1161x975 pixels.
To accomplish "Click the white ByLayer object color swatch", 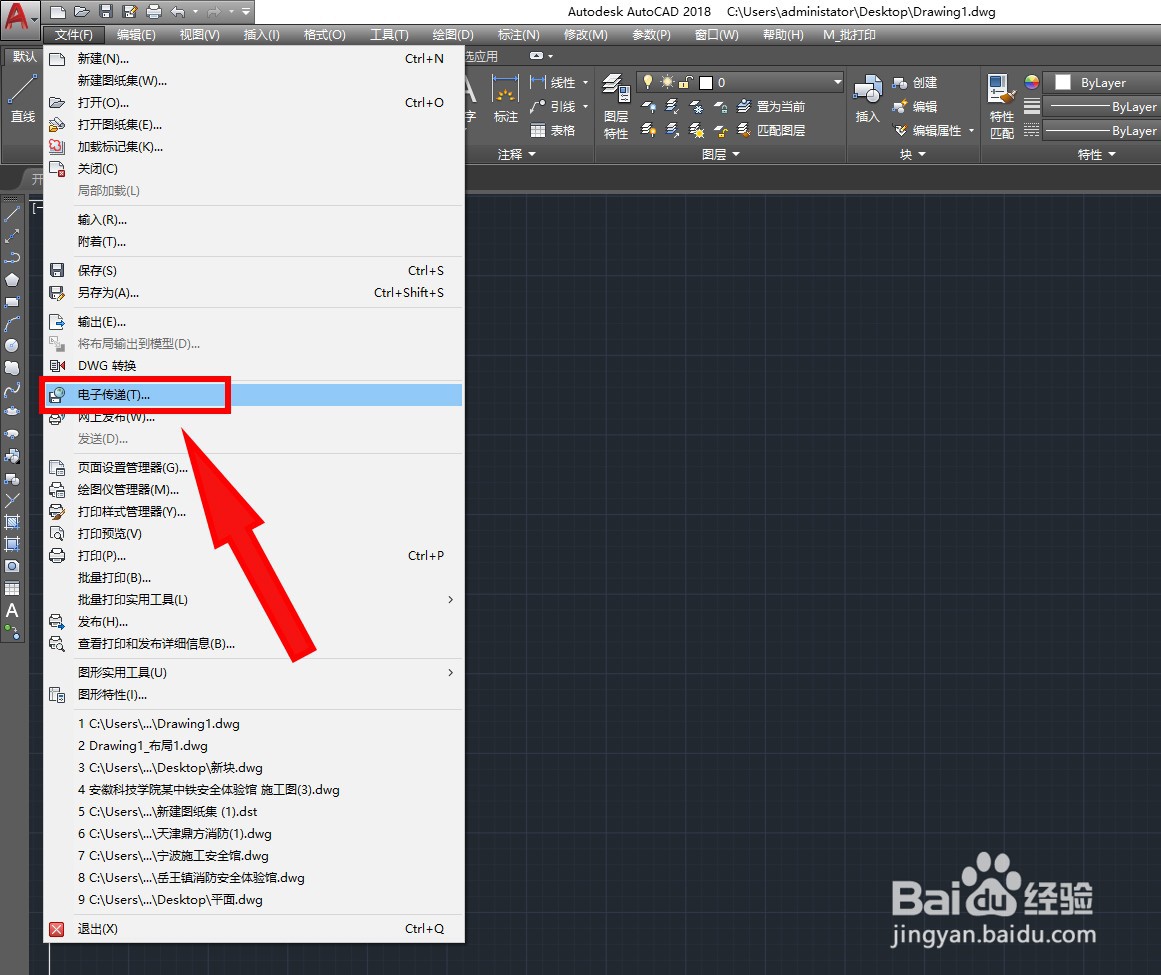I will (x=1063, y=82).
